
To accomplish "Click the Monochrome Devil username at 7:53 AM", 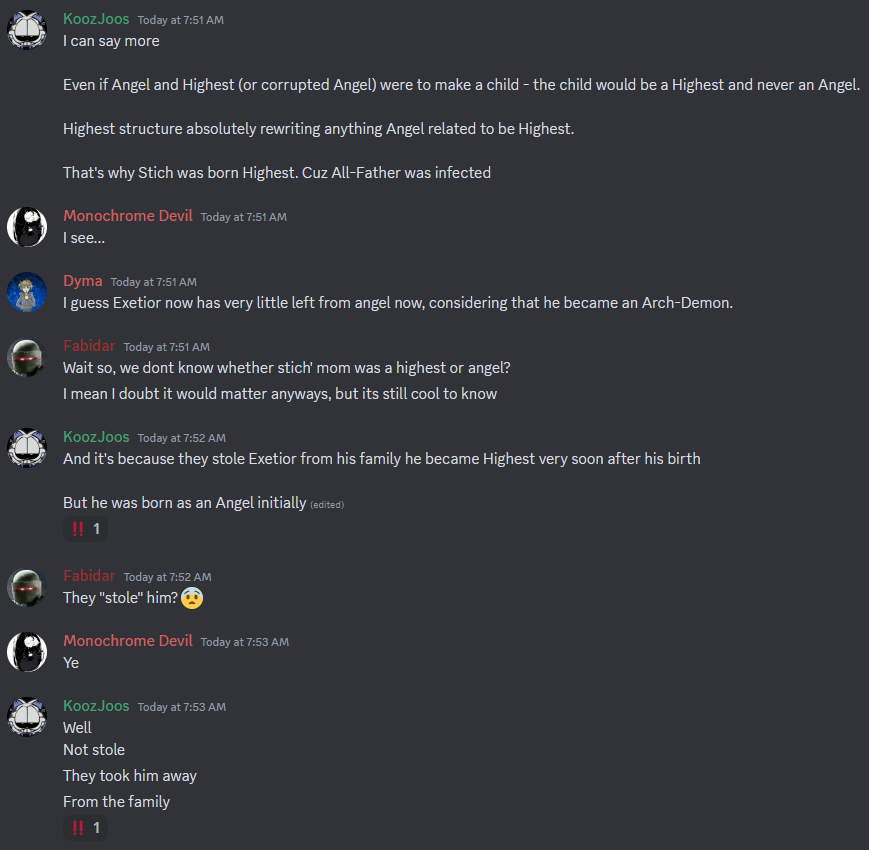I will coord(127,641).
